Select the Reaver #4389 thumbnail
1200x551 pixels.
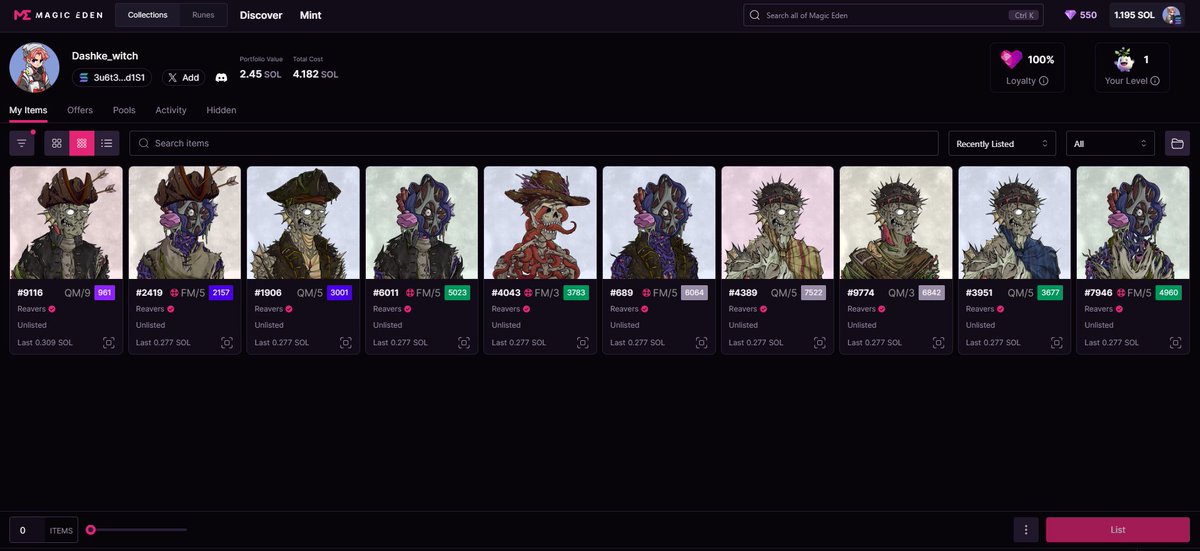(777, 222)
